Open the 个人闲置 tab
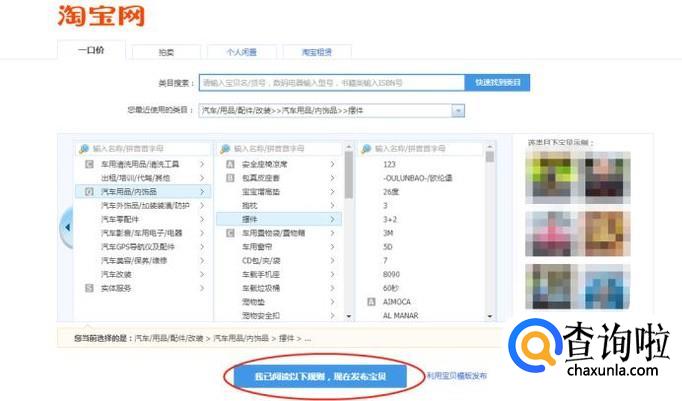 (241, 52)
